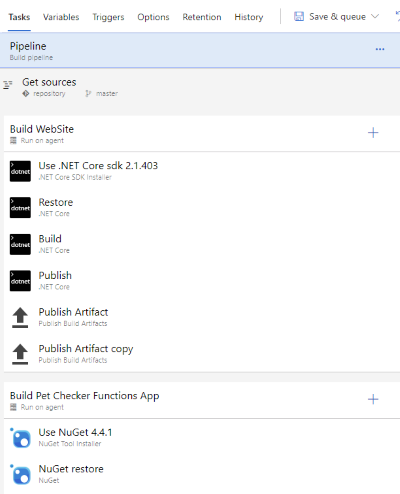Click the floppy disk save icon

click(x=299, y=16)
